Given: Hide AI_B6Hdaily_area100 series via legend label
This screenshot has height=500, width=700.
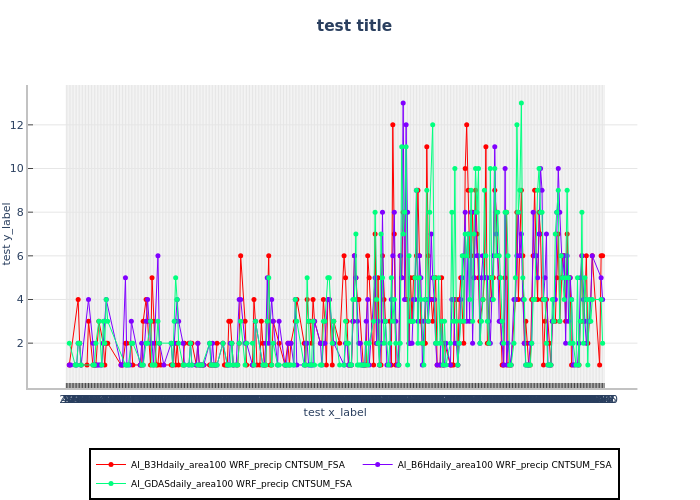Looking at the screenshot, I should pyautogui.click(x=504, y=465).
